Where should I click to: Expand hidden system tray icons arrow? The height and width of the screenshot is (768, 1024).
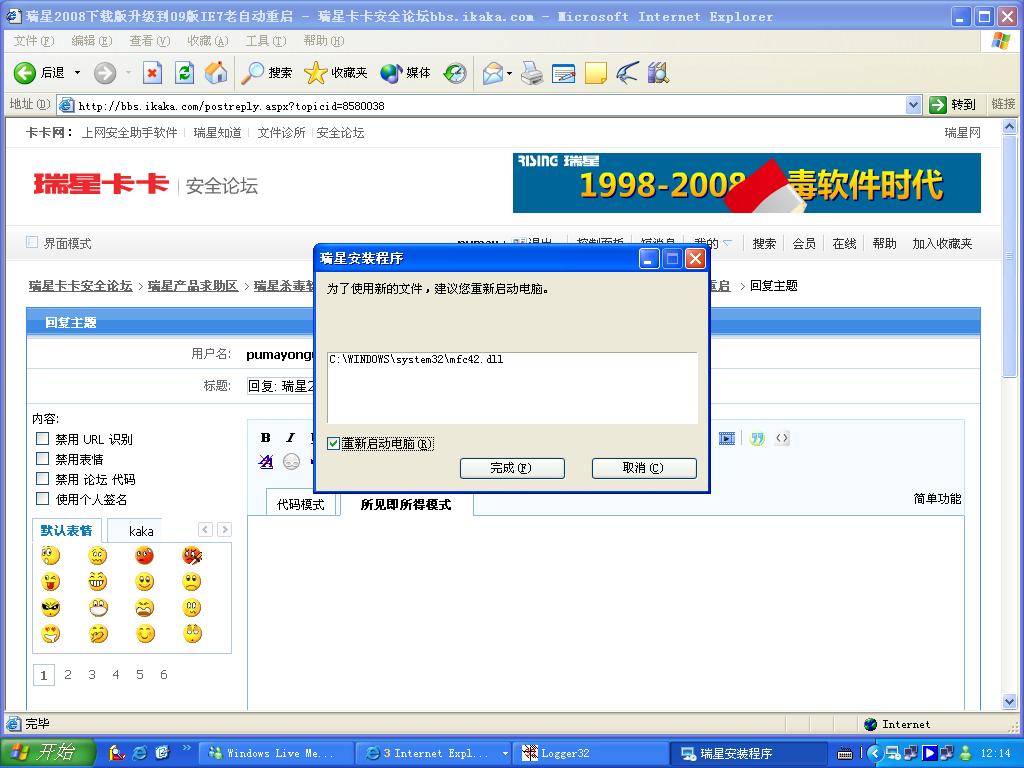[875, 753]
